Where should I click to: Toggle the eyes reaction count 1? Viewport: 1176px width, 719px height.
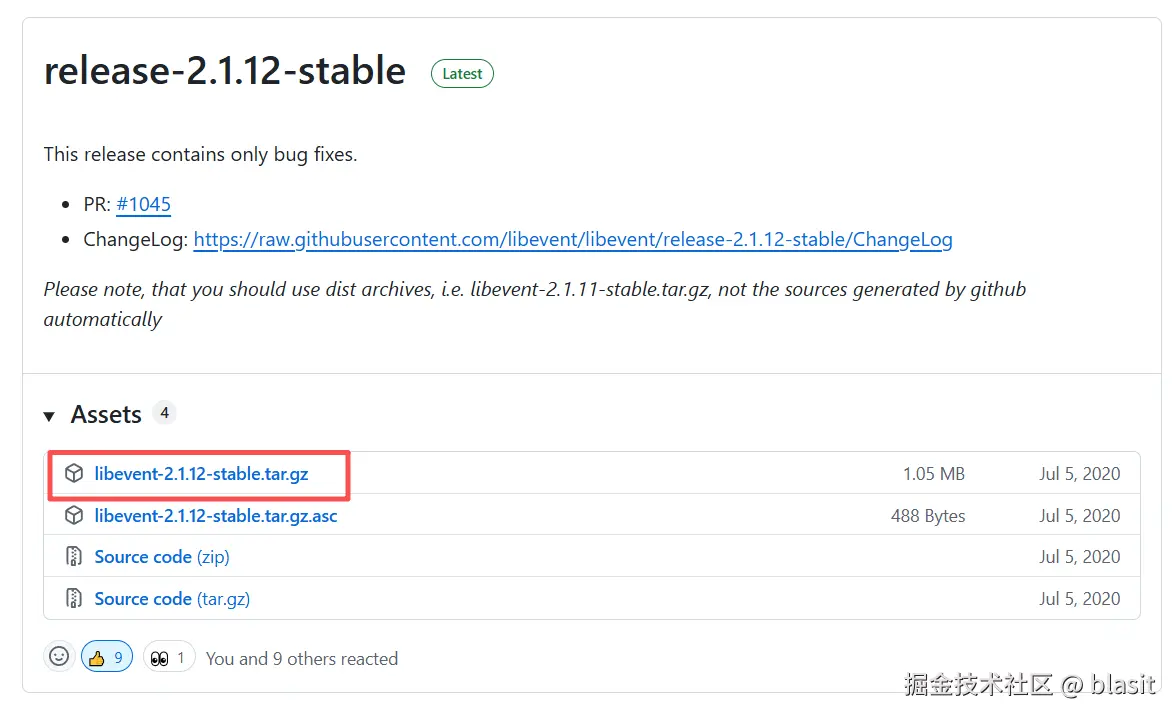(181, 657)
